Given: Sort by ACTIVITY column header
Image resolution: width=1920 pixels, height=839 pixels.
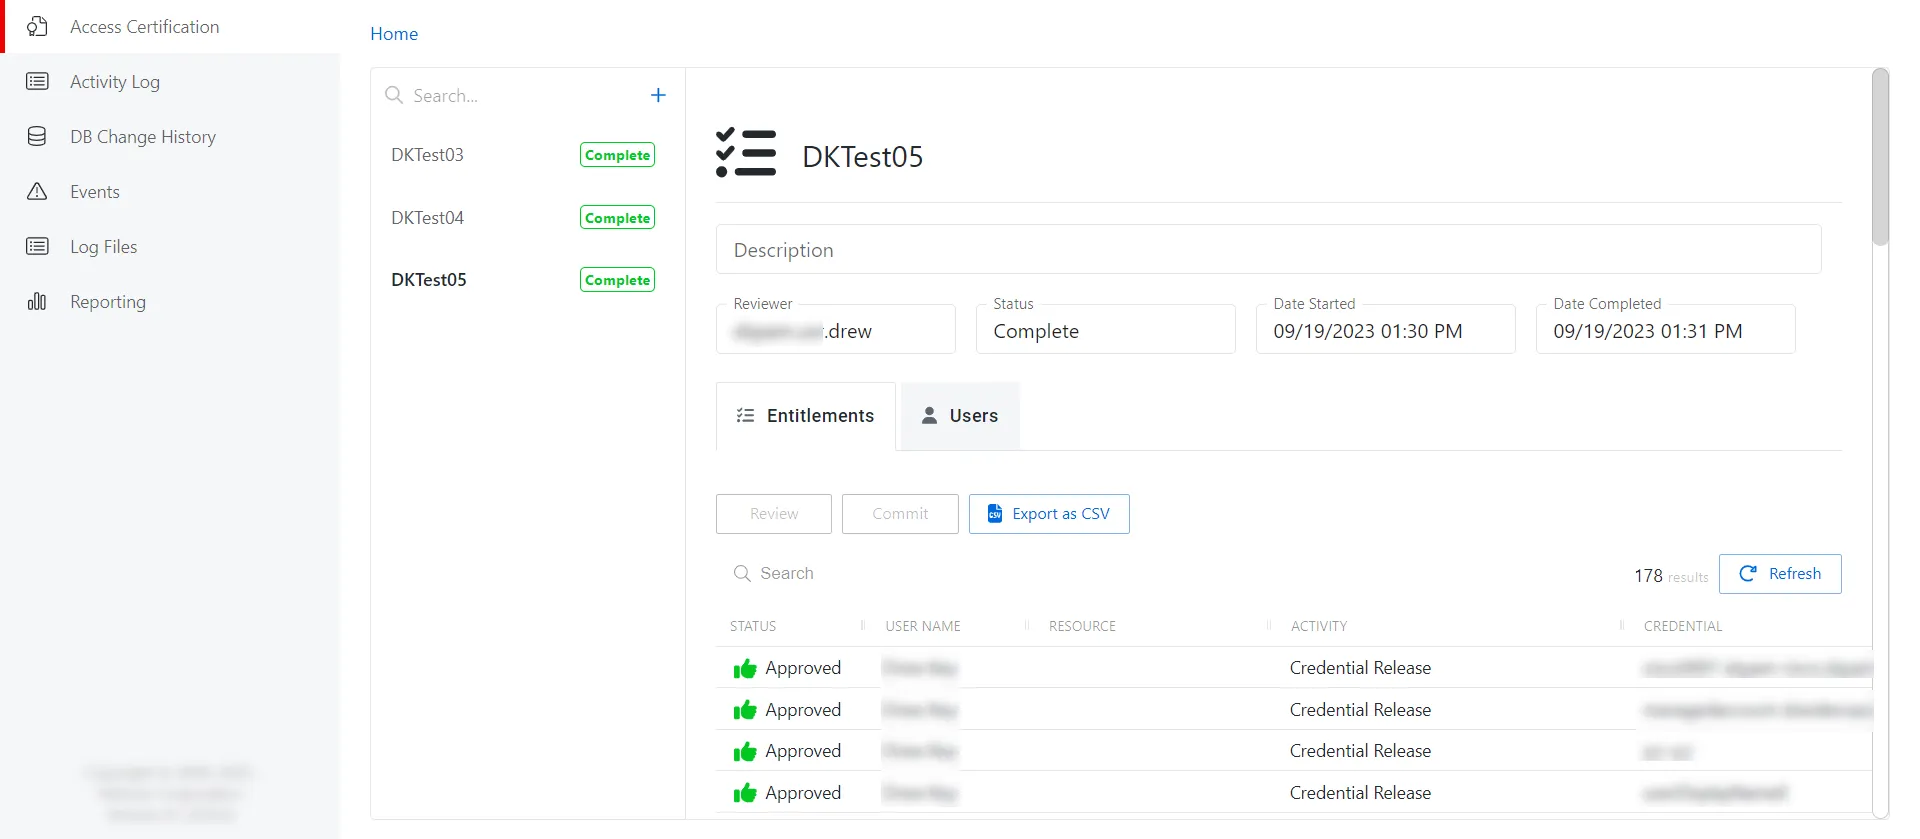Looking at the screenshot, I should 1319,626.
